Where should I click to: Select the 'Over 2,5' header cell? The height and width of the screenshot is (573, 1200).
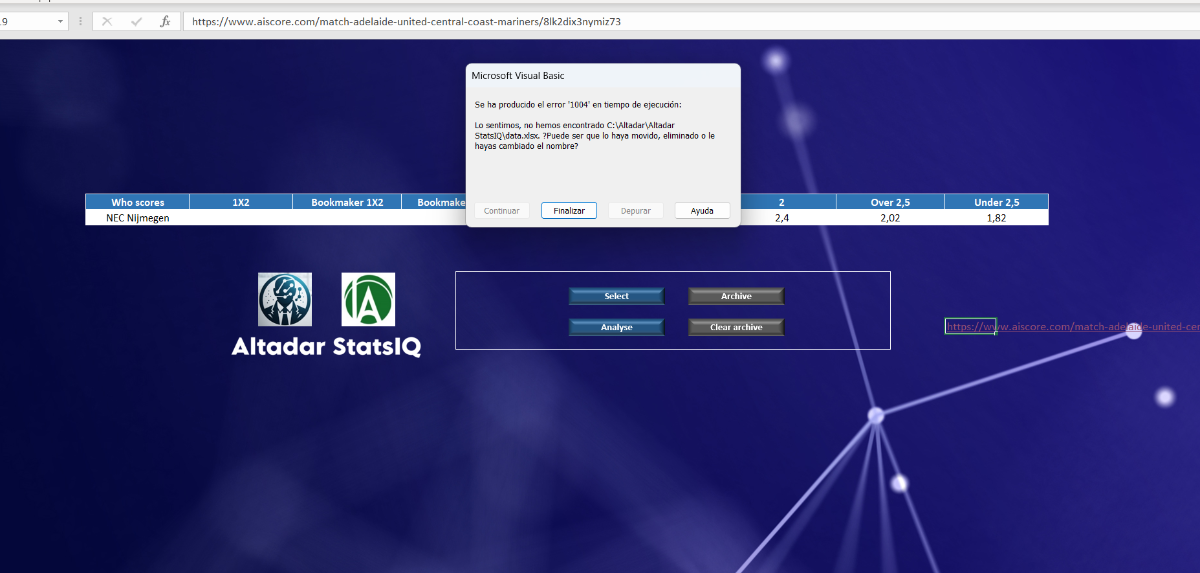tap(890, 202)
